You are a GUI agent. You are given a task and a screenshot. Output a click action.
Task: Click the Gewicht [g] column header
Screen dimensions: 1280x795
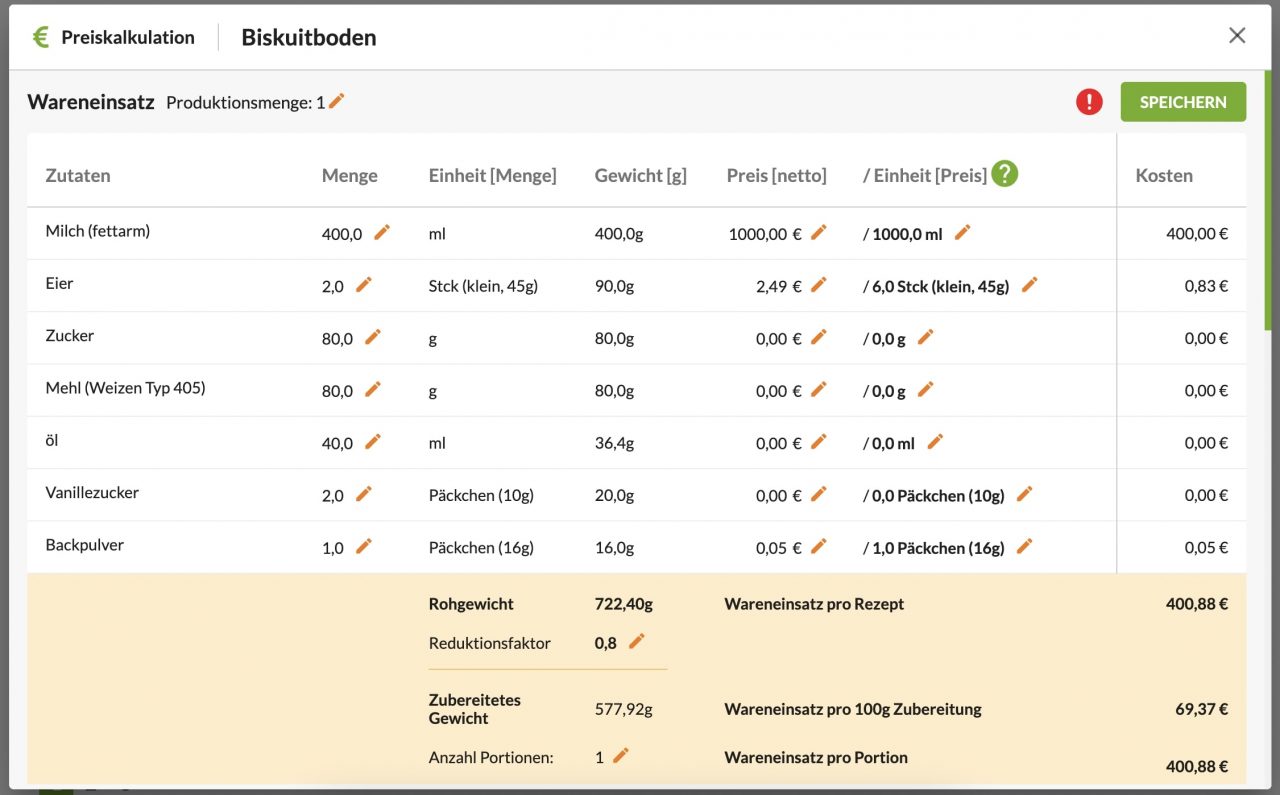641,175
